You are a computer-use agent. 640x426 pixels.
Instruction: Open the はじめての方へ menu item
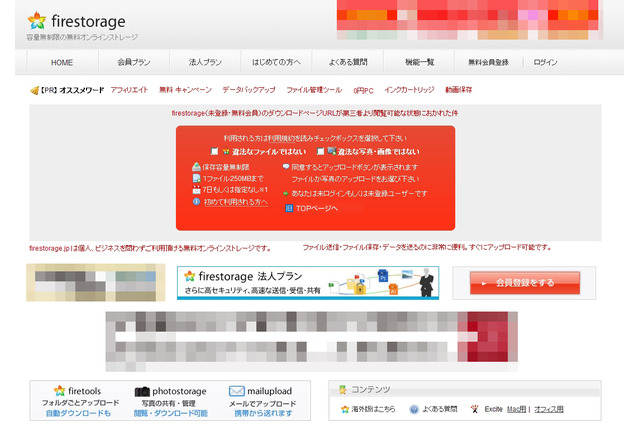point(276,62)
